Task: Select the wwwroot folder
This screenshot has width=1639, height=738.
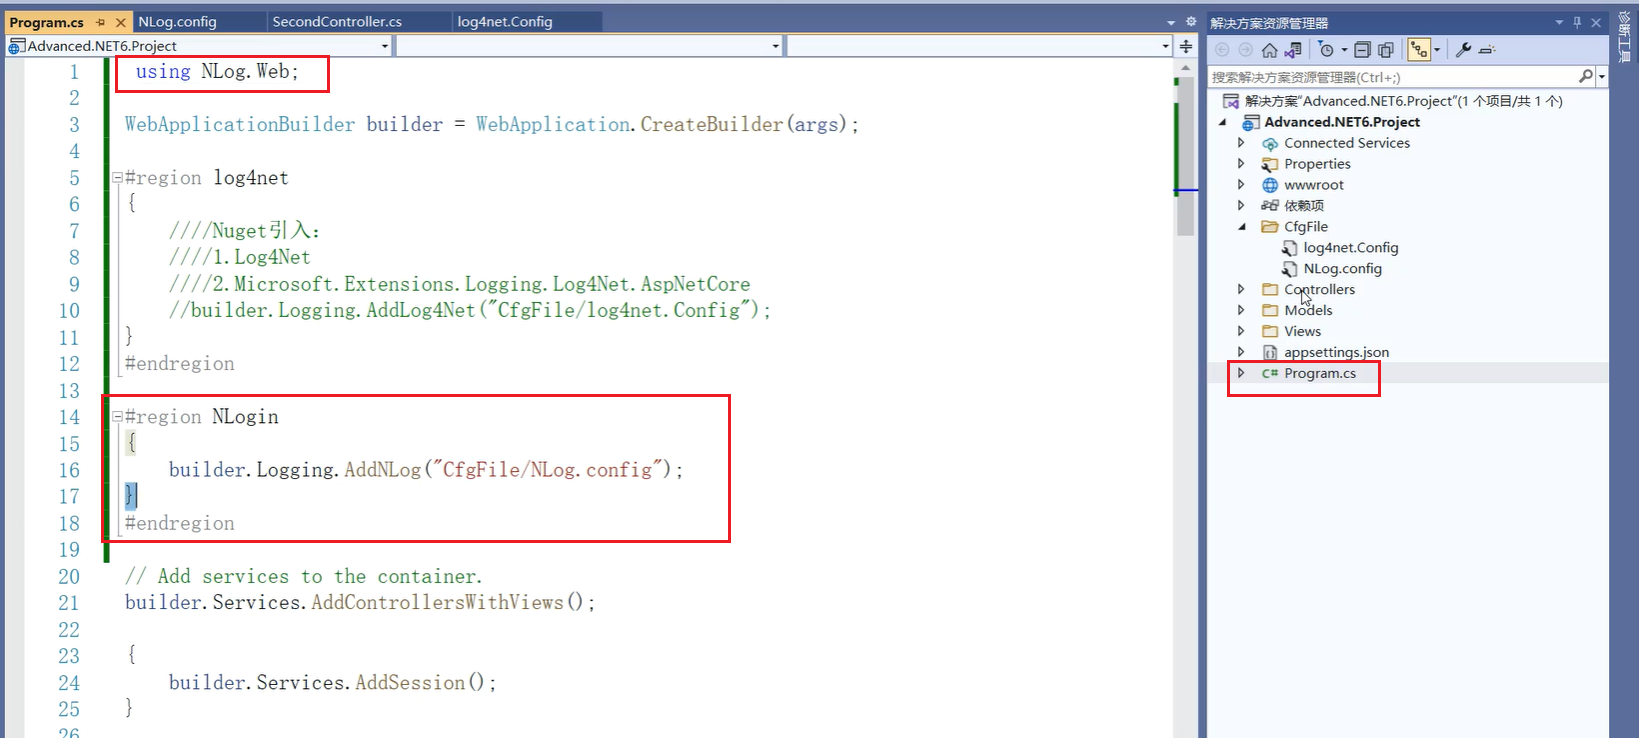Action: tap(1314, 185)
